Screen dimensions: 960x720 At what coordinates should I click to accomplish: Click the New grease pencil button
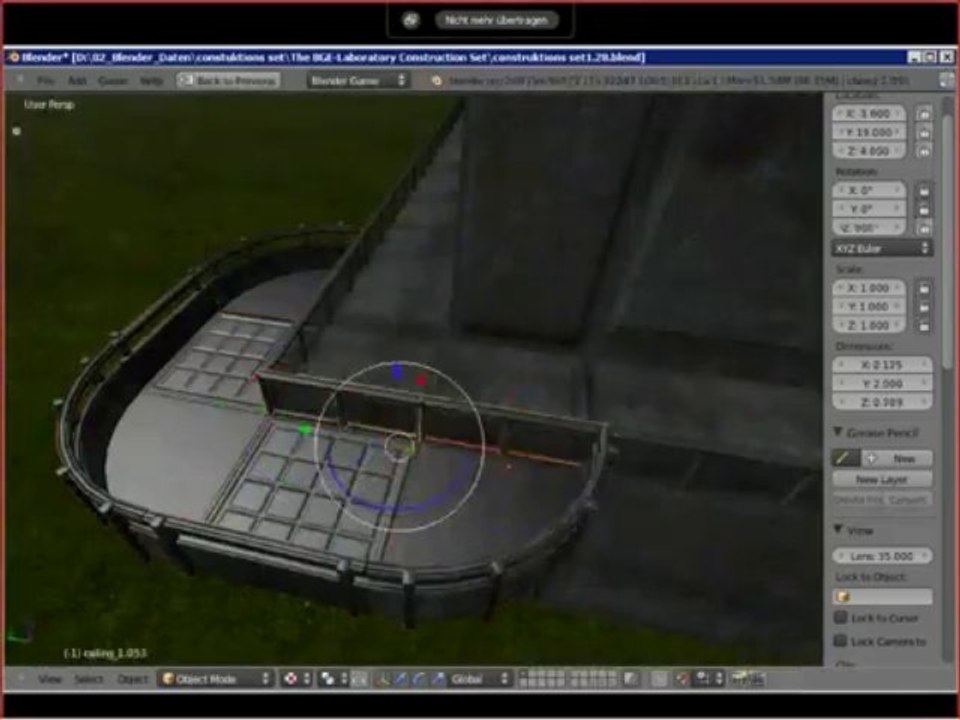pos(897,458)
